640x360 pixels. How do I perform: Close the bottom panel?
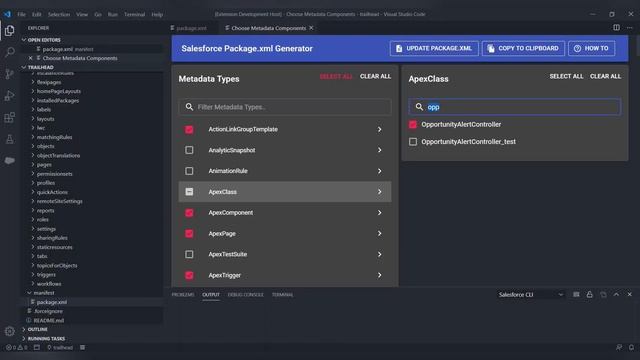629,294
